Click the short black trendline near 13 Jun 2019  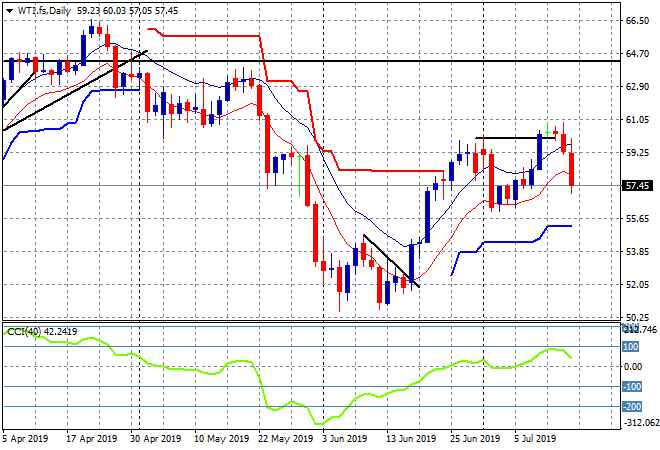(391, 261)
